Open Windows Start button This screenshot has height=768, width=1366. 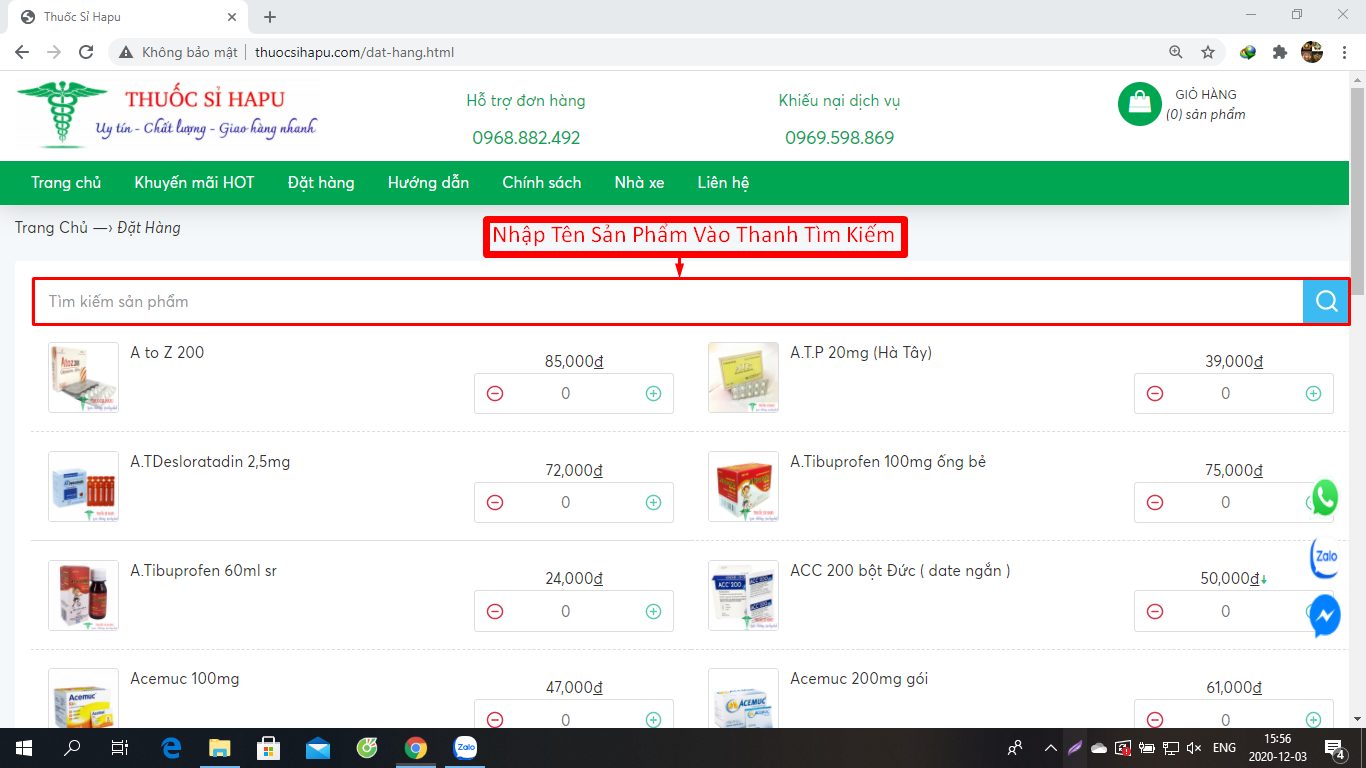click(23, 747)
